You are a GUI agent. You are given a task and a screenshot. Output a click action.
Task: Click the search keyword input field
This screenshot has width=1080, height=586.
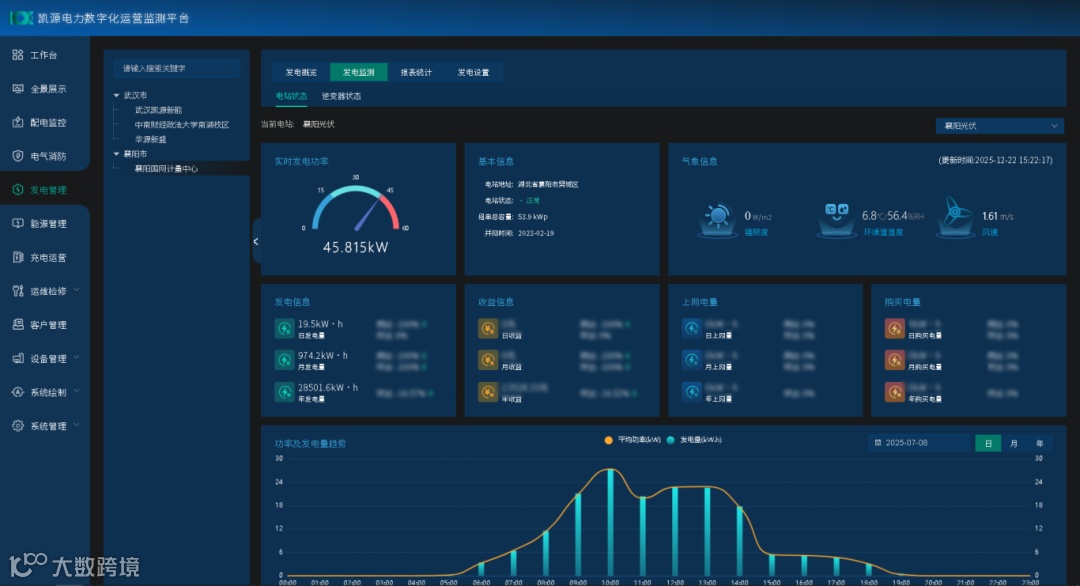pos(177,68)
